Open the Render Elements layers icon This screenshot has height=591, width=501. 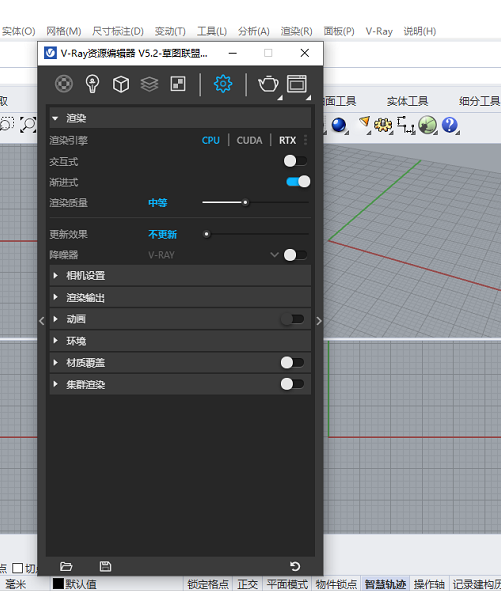149,84
